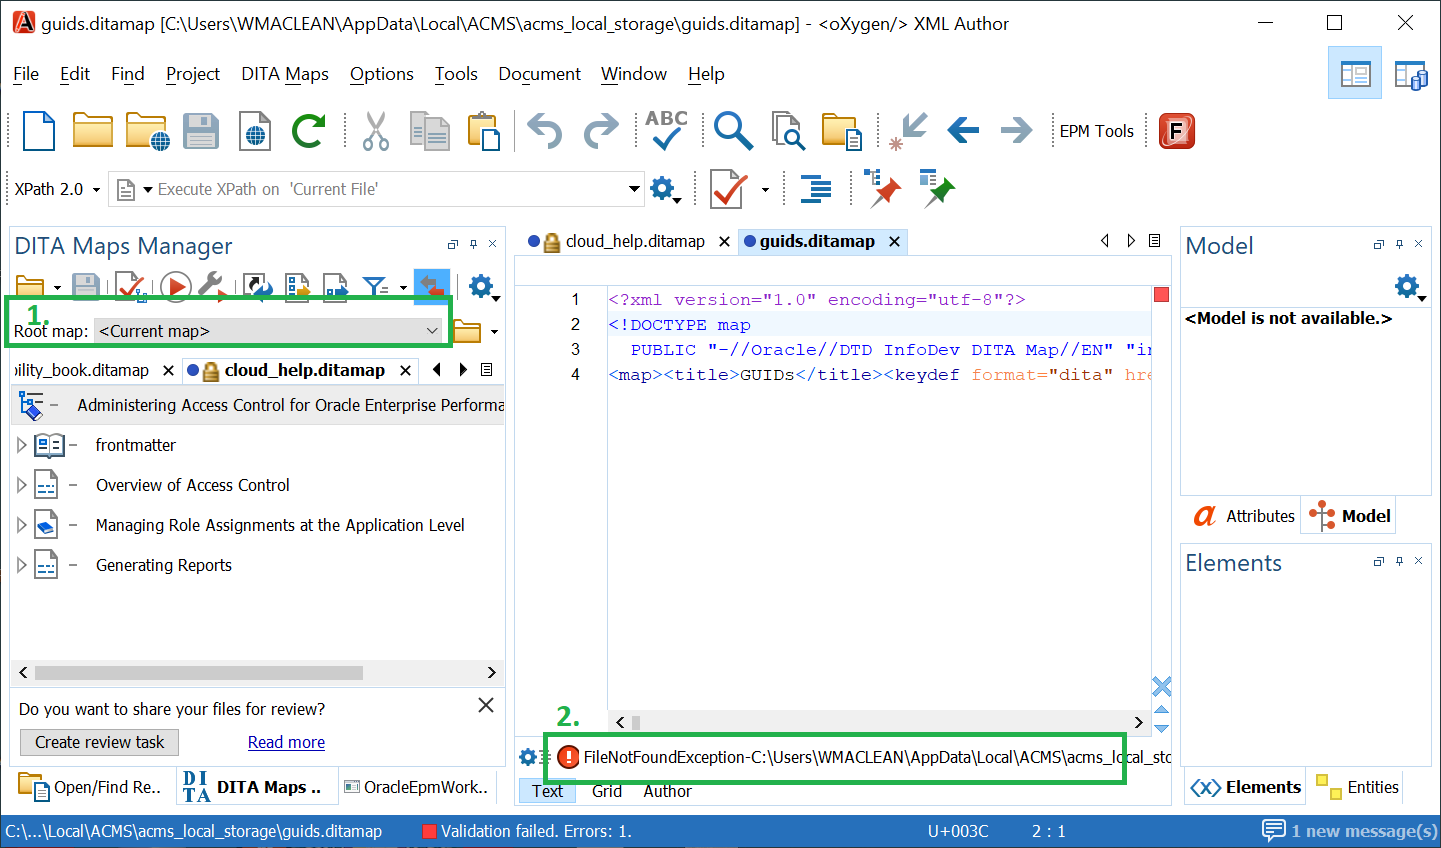Open the File menu
Screen dimensions: 1441x848
coord(26,74)
